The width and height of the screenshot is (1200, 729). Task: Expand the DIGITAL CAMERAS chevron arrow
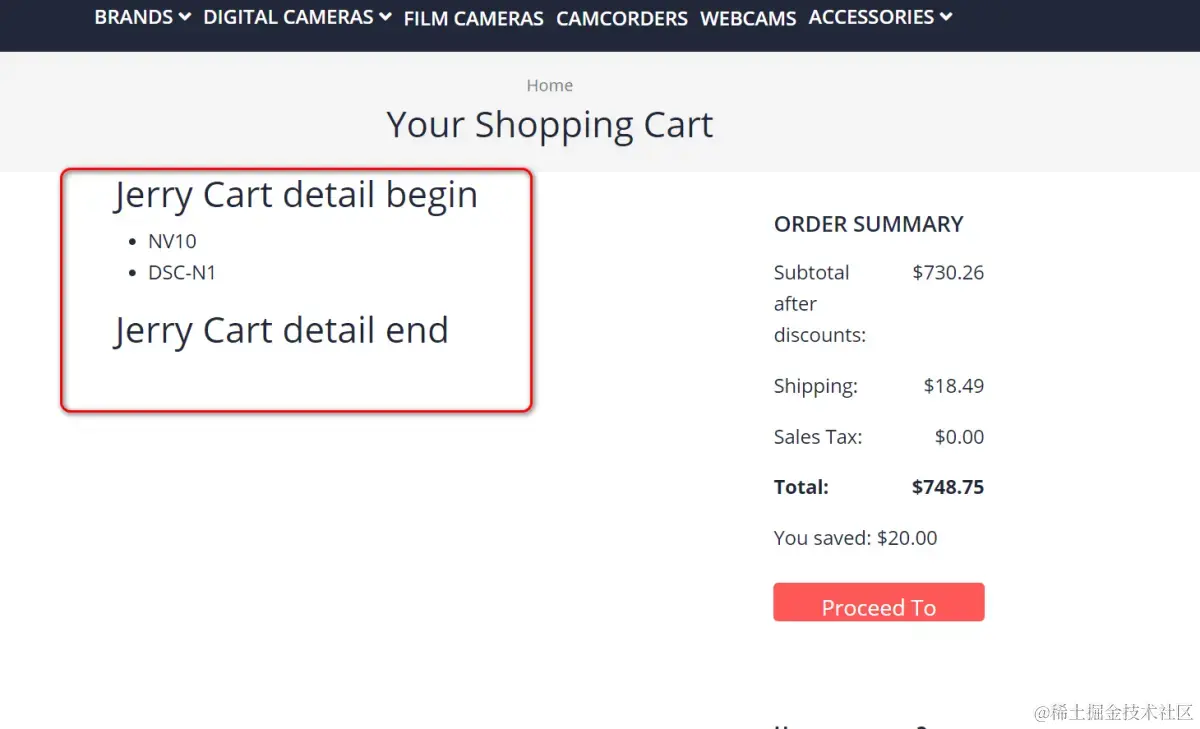(x=385, y=17)
